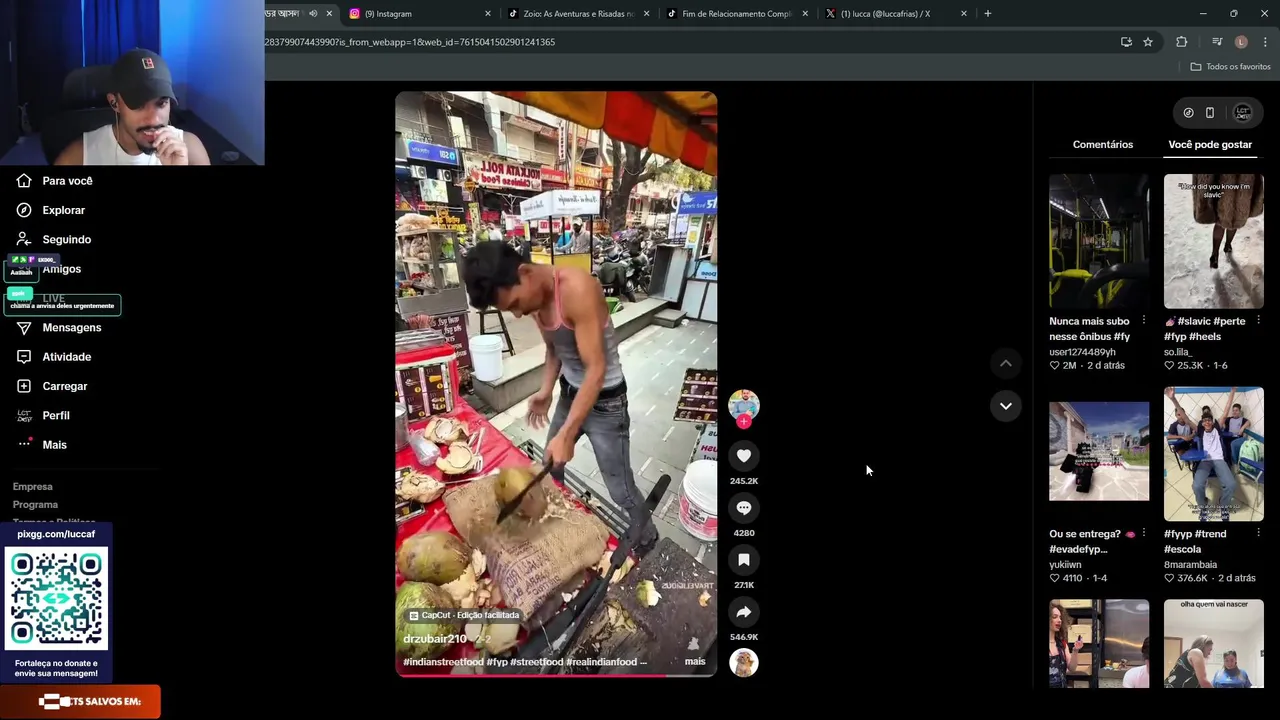The height and width of the screenshot is (720, 1280).
Task: Click the #realindianfood hashtag
Action: coord(601,662)
